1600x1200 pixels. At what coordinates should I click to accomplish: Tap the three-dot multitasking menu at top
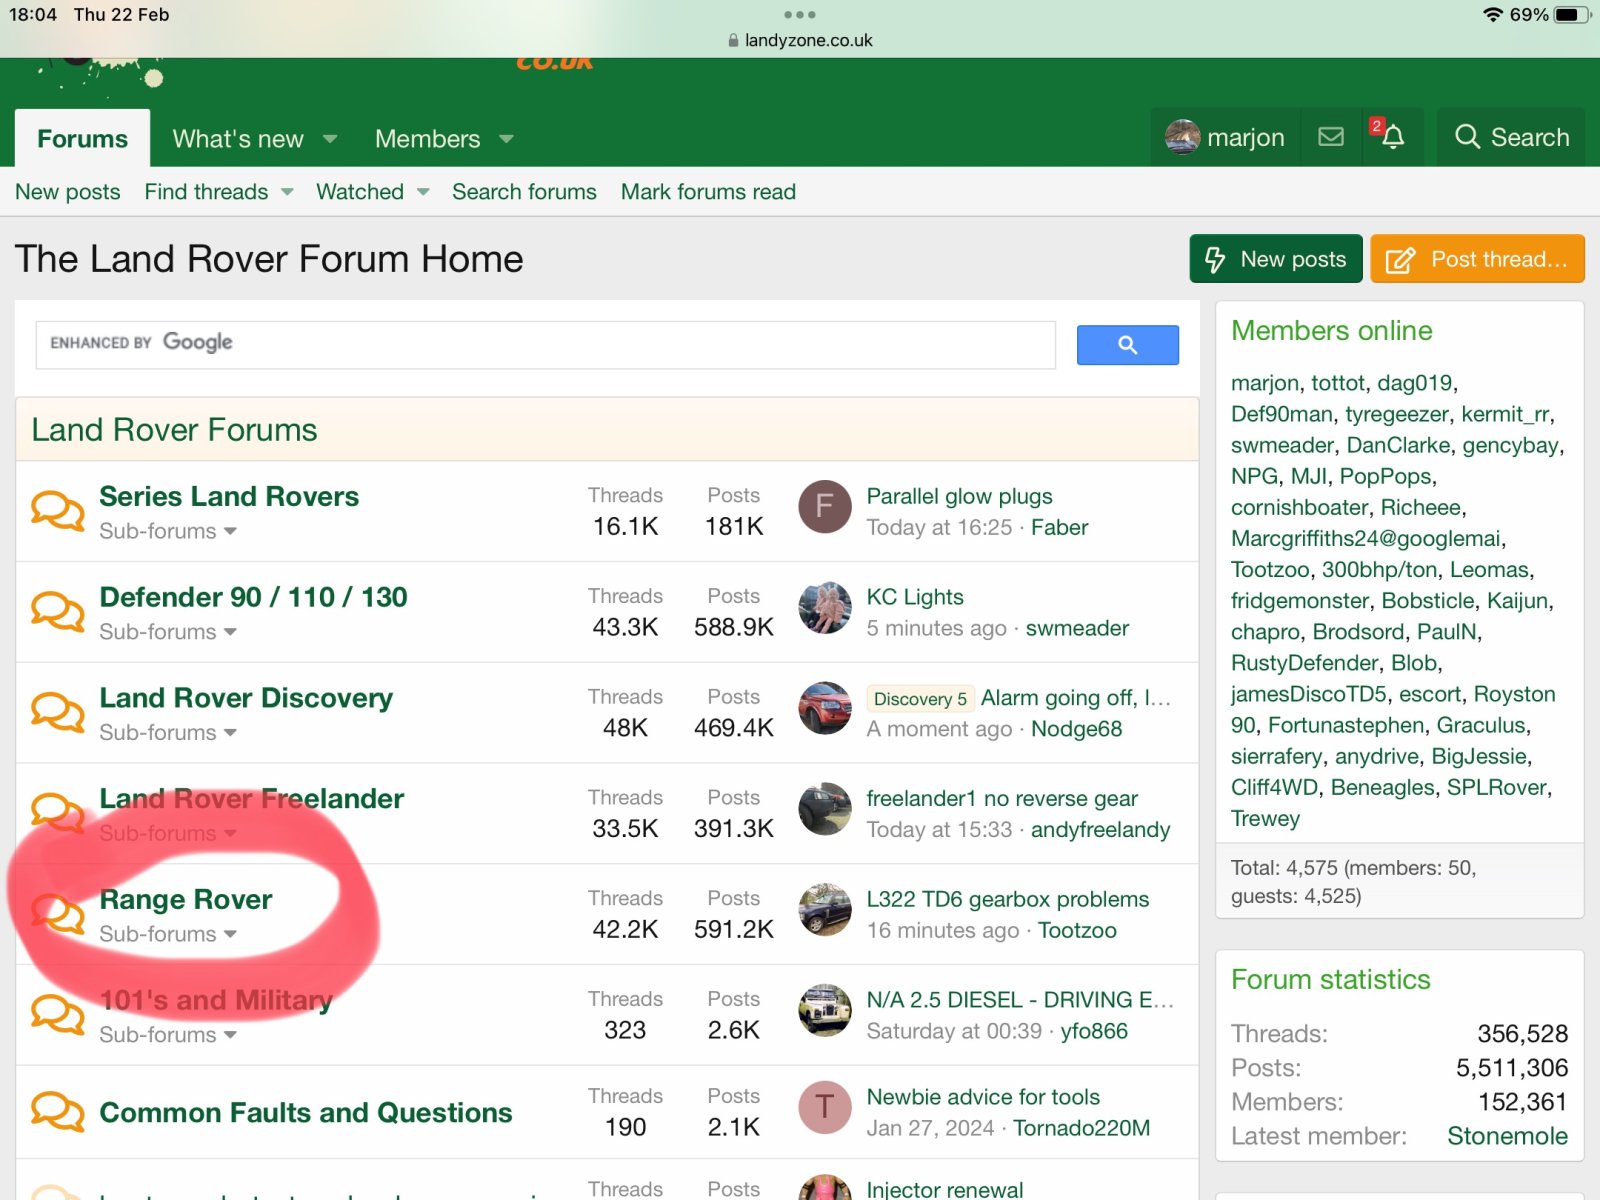[800, 15]
